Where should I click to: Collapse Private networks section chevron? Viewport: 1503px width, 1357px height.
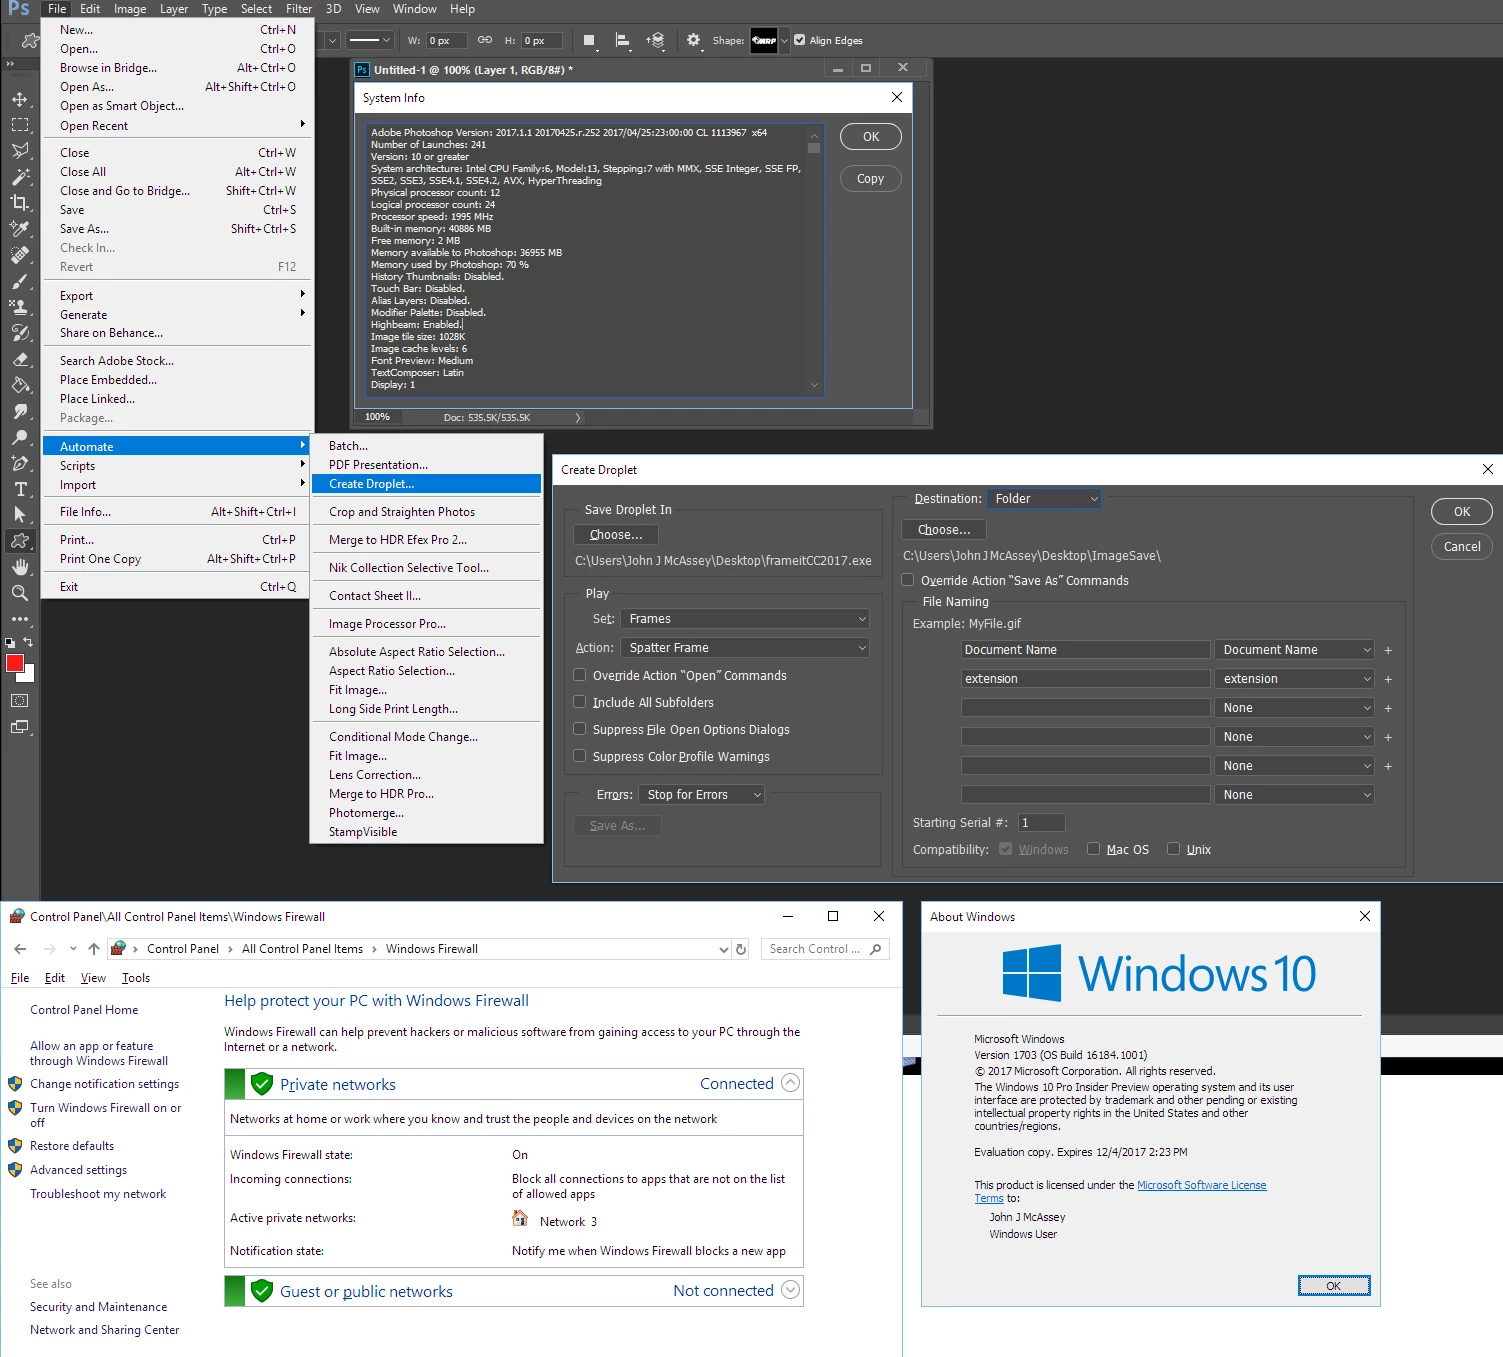point(790,1083)
